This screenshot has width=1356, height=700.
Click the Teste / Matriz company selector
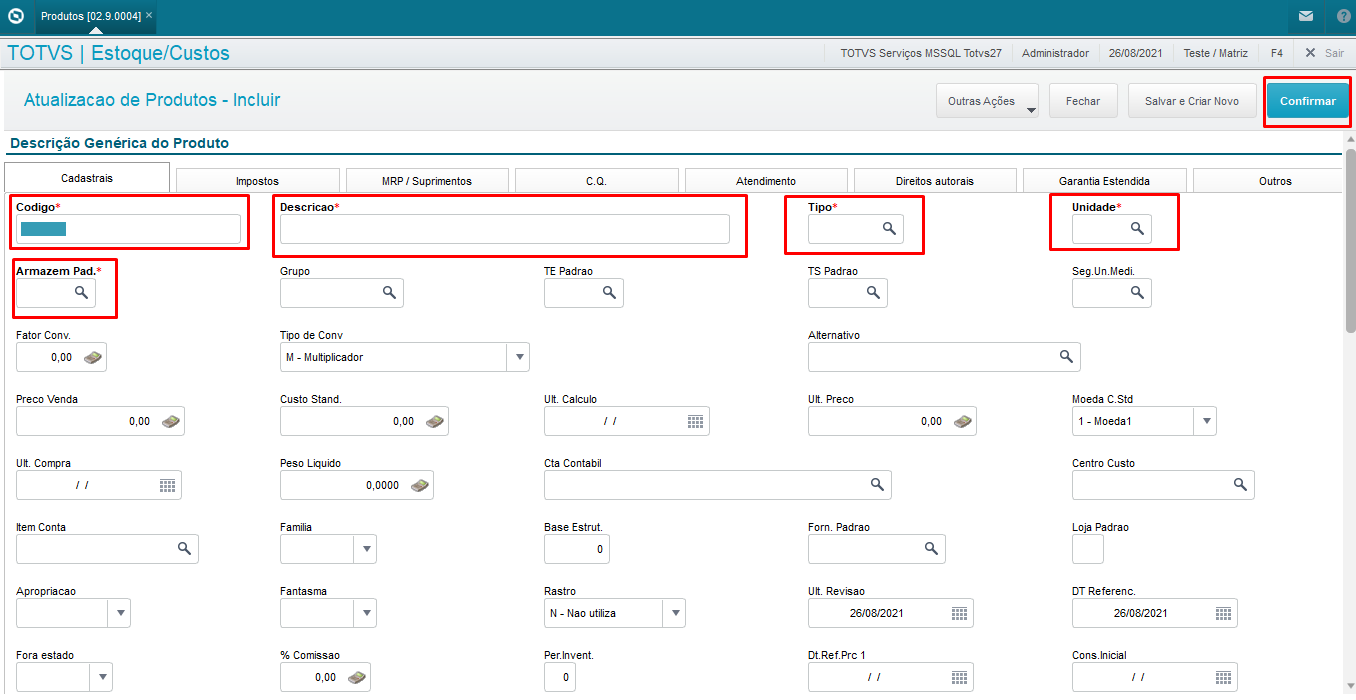(x=1216, y=53)
